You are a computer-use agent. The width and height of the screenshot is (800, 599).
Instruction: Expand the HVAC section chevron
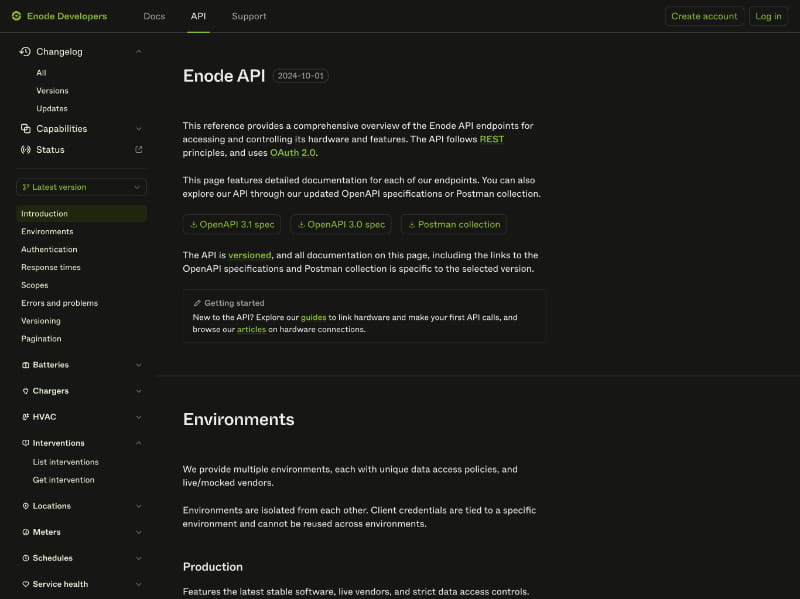point(138,417)
